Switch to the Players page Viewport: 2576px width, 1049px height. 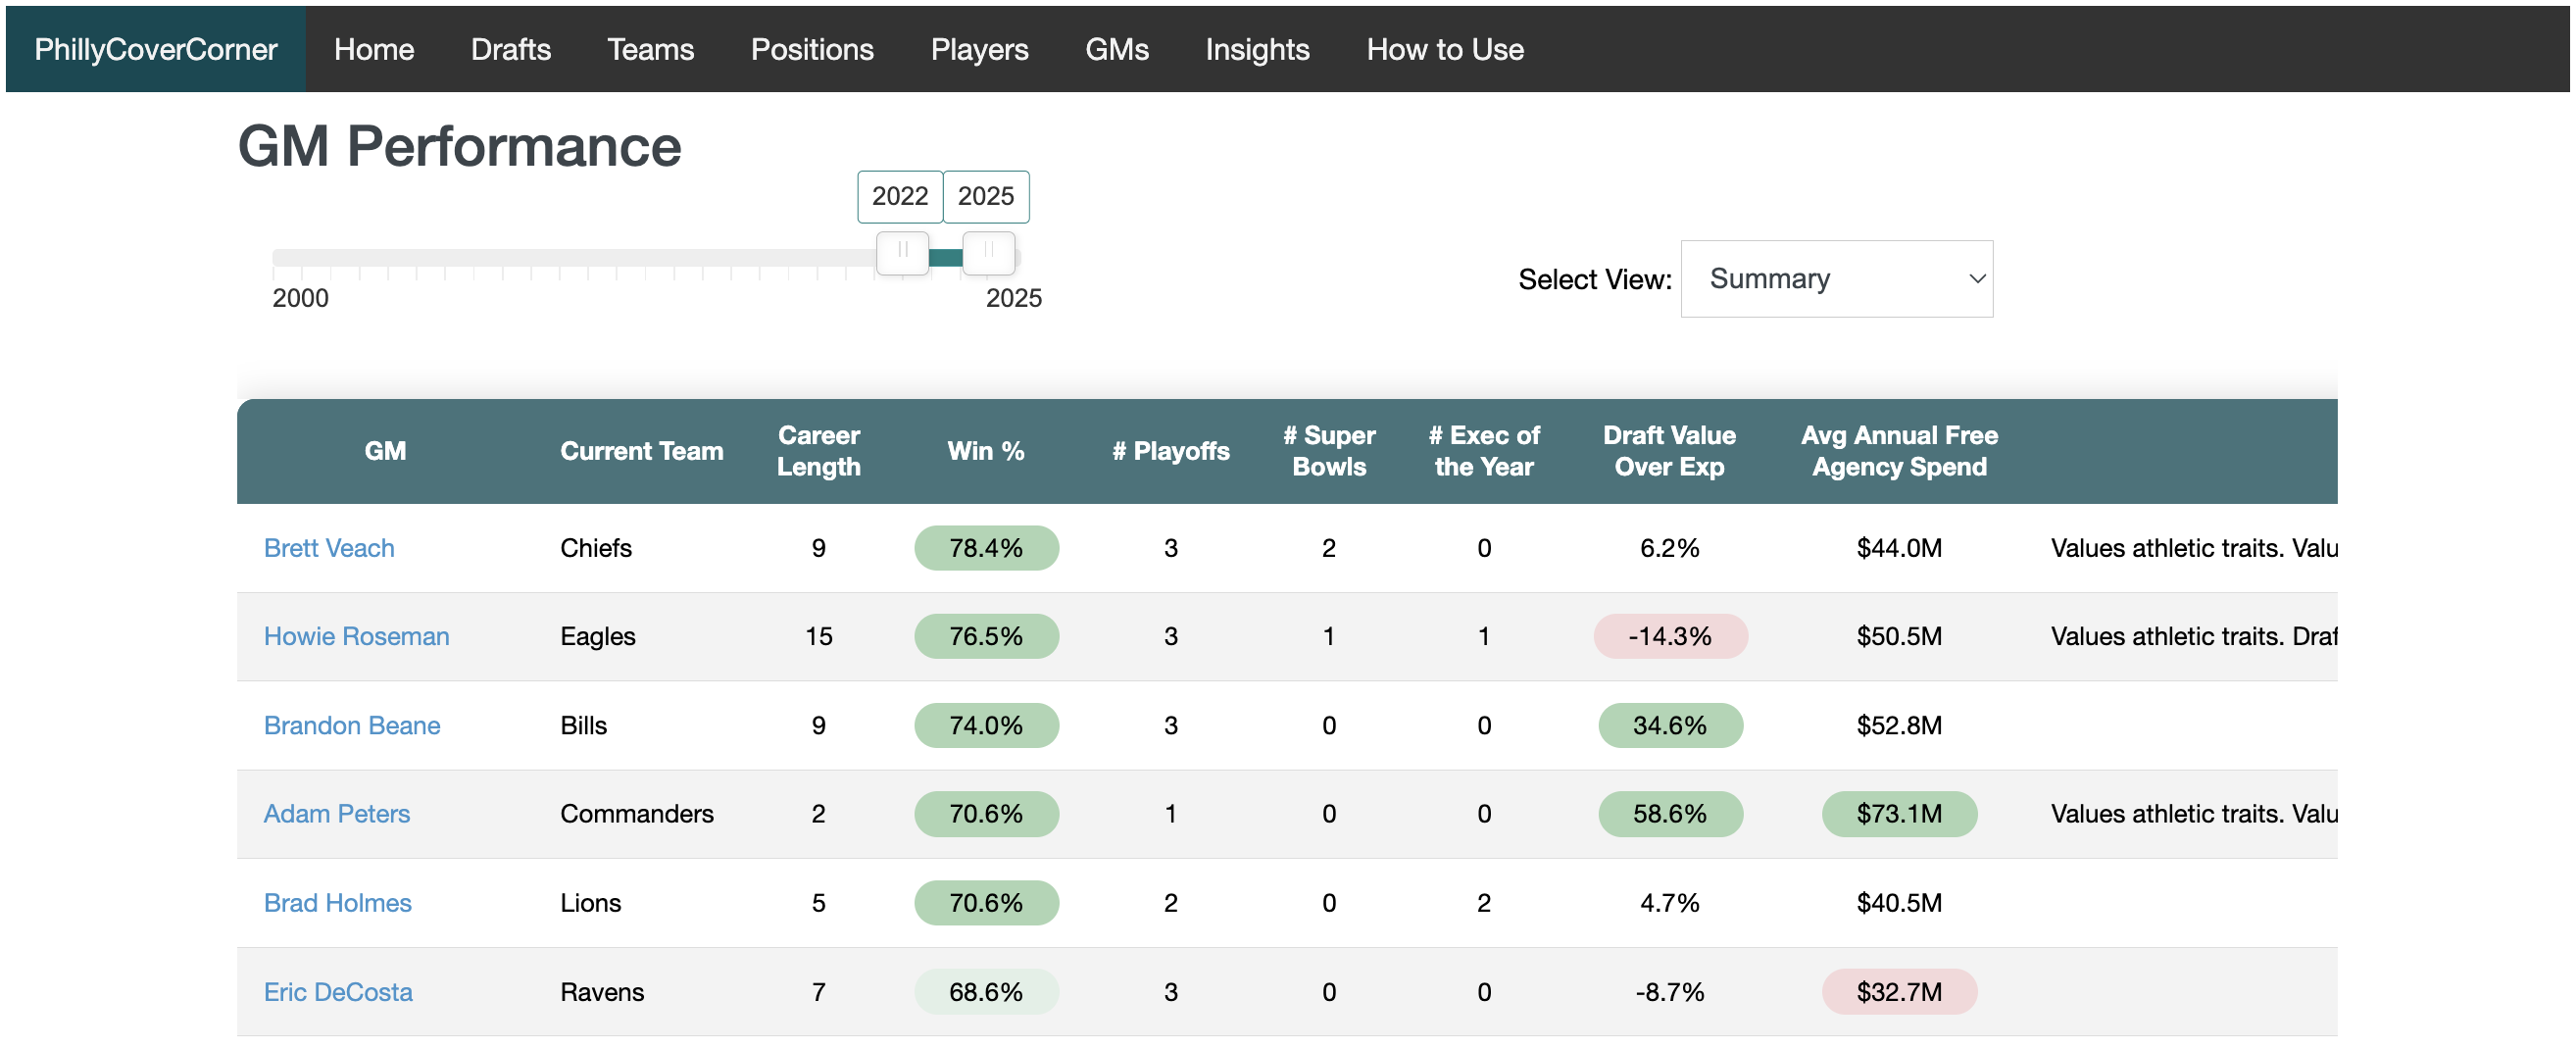point(978,49)
